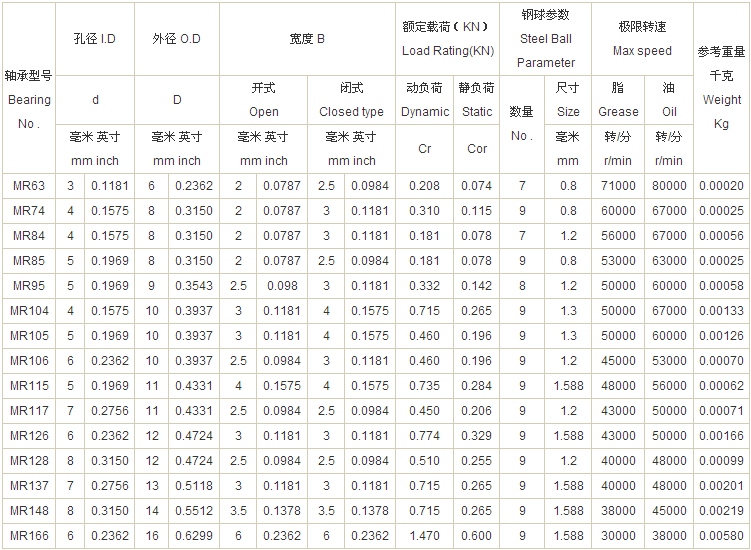The height and width of the screenshot is (550, 751).
Task: Click grease speed 30000 for MR166
Action: coord(618,536)
